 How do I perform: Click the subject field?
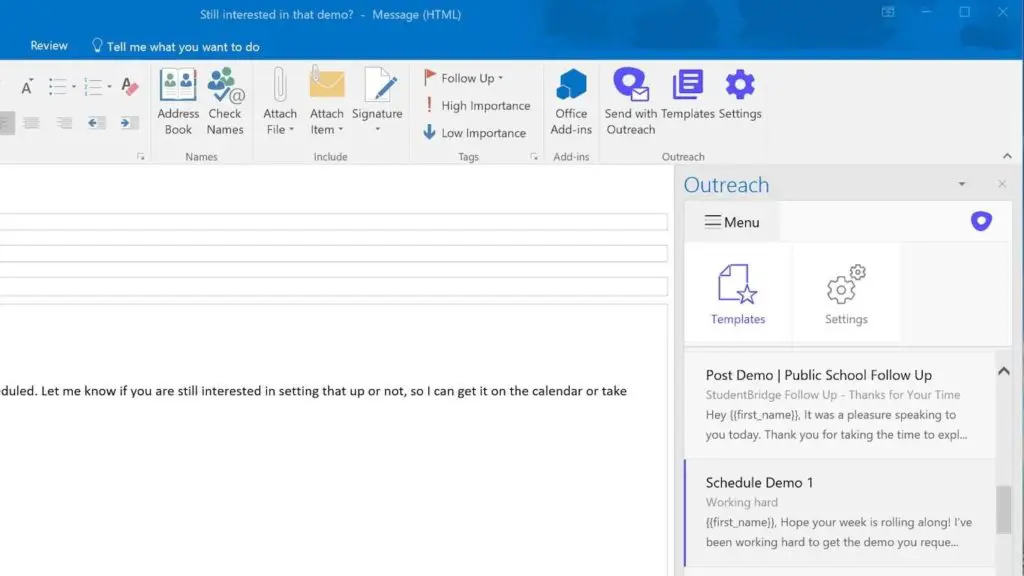pyautogui.click(x=333, y=286)
